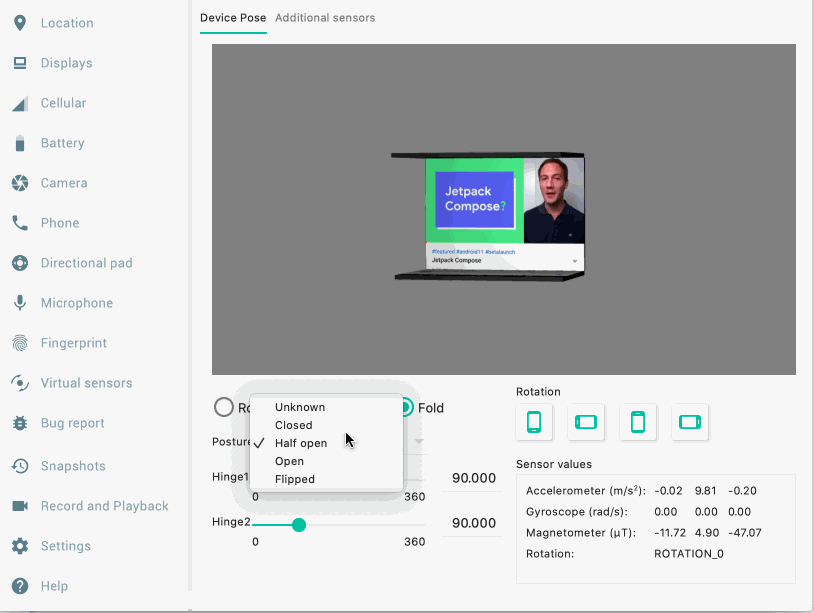Open the Bug report tool

coord(76,422)
